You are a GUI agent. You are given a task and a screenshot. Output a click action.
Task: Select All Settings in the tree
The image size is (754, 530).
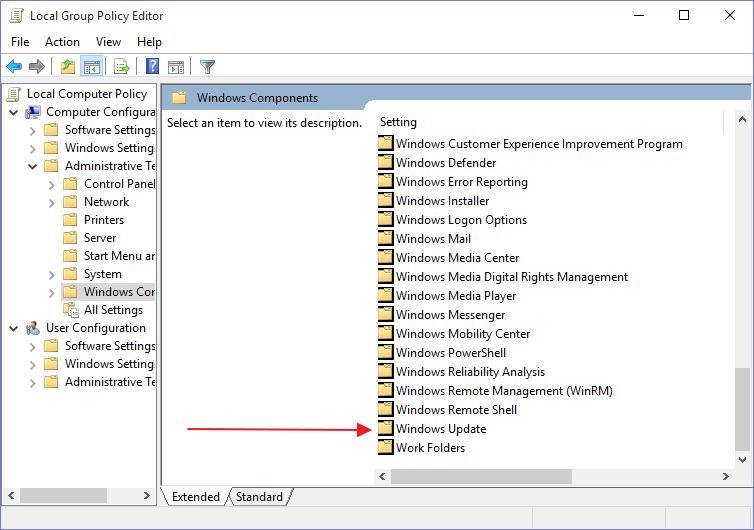113,310
